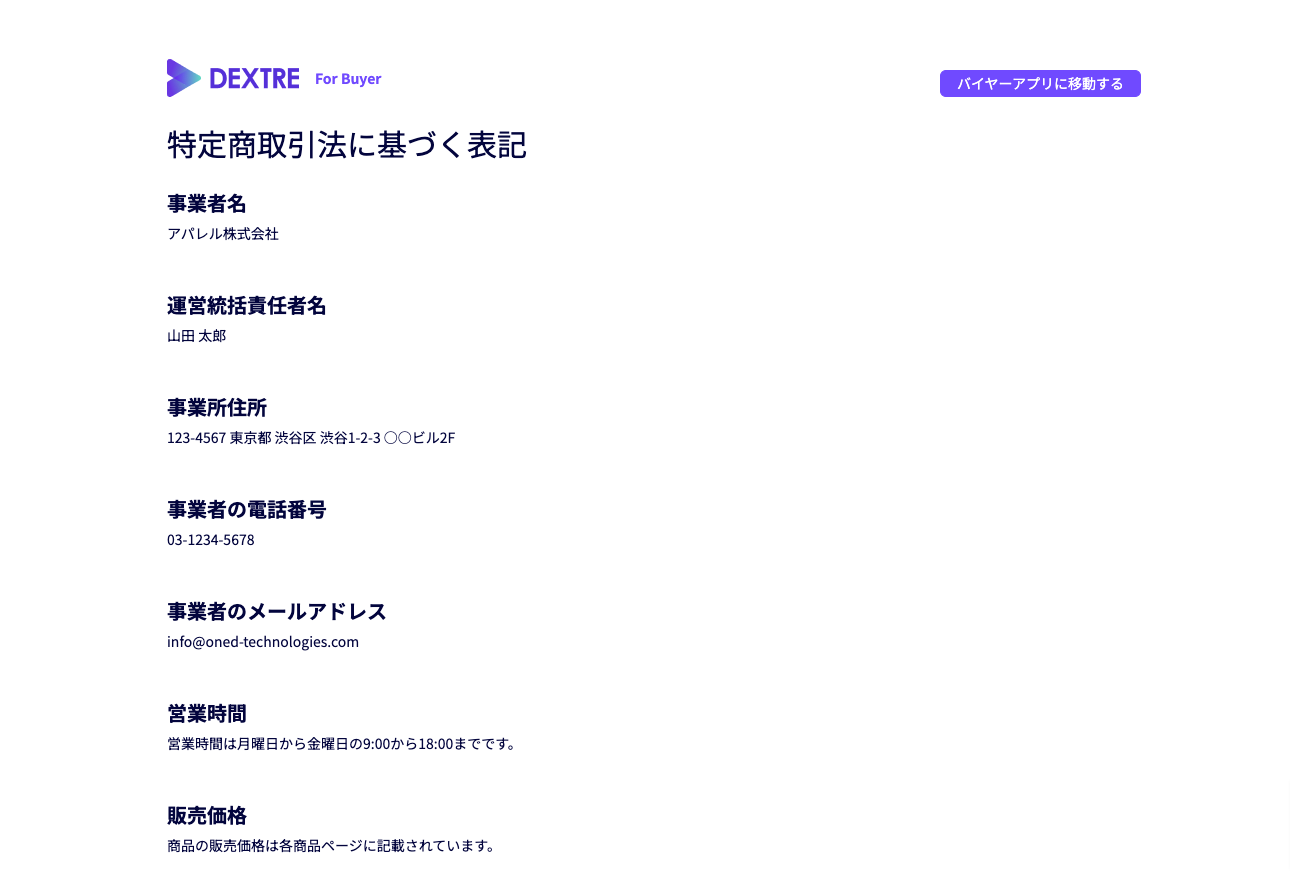Click the DEXTRE logo icon
Viewport: 1290px width, 896px height.
[184, 78]
